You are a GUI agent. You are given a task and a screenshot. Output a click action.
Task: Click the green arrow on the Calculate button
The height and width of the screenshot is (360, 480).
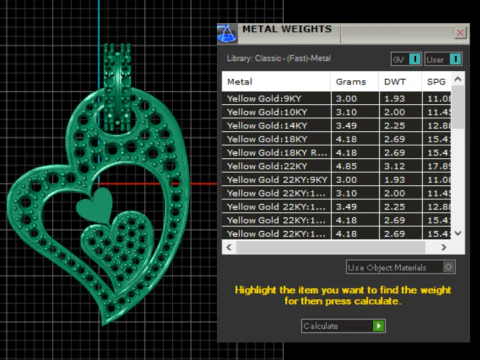(x=379, y=326)
